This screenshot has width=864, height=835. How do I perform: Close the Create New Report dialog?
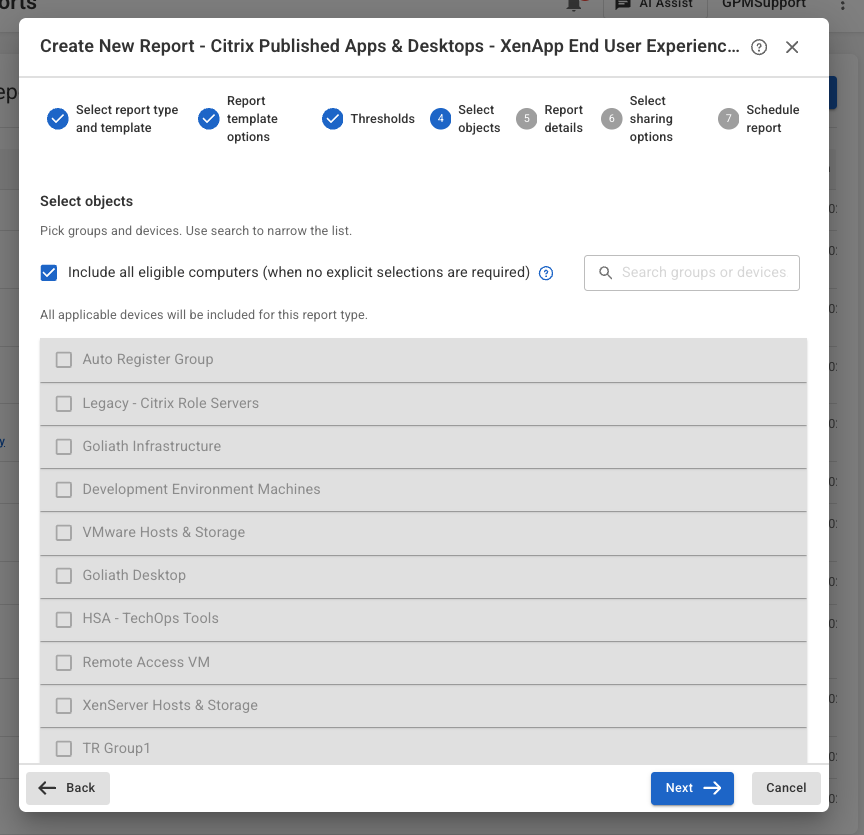[792, 47]
